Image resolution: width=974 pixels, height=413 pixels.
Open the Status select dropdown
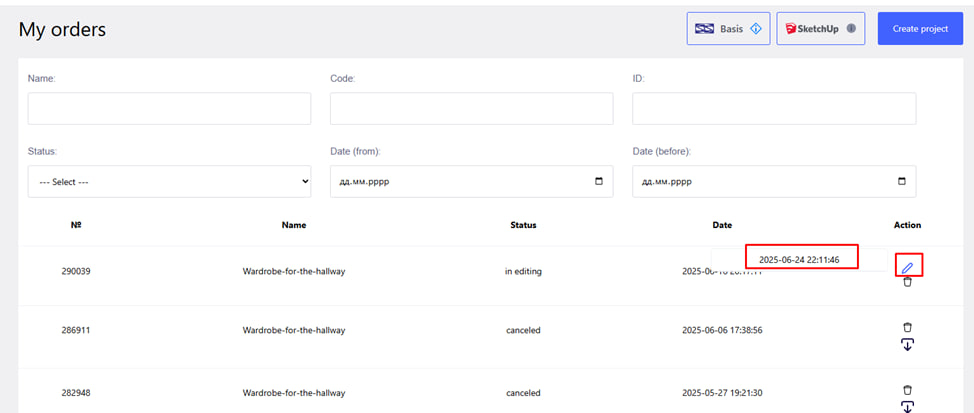(169, 182)
